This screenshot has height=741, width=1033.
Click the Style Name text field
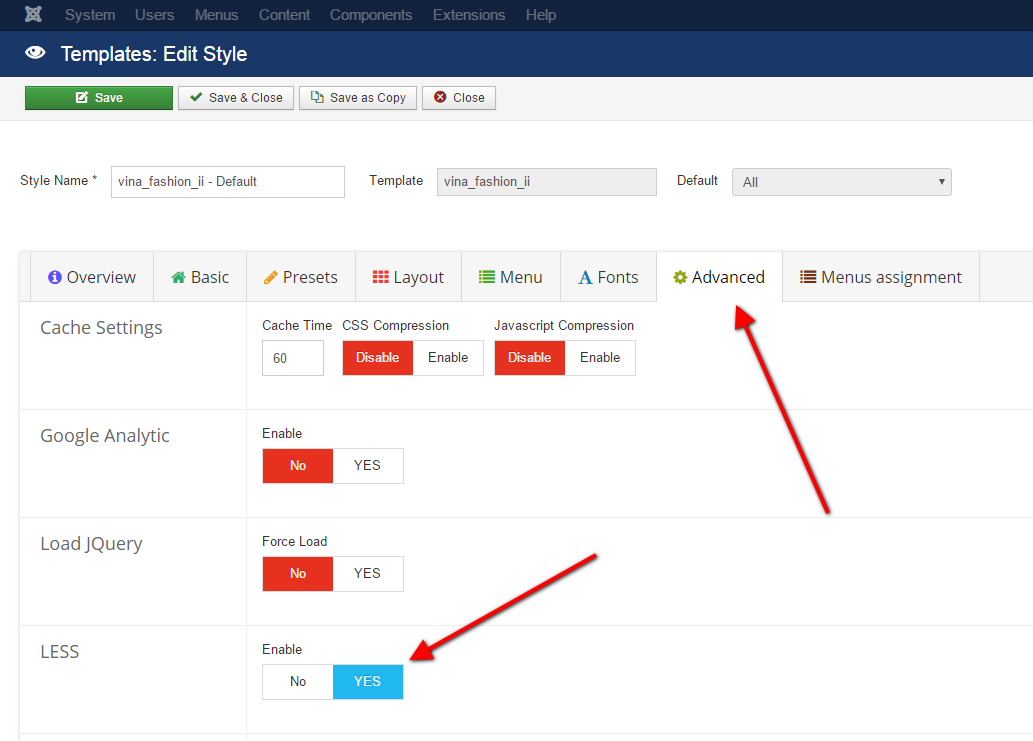click(227, 182)
